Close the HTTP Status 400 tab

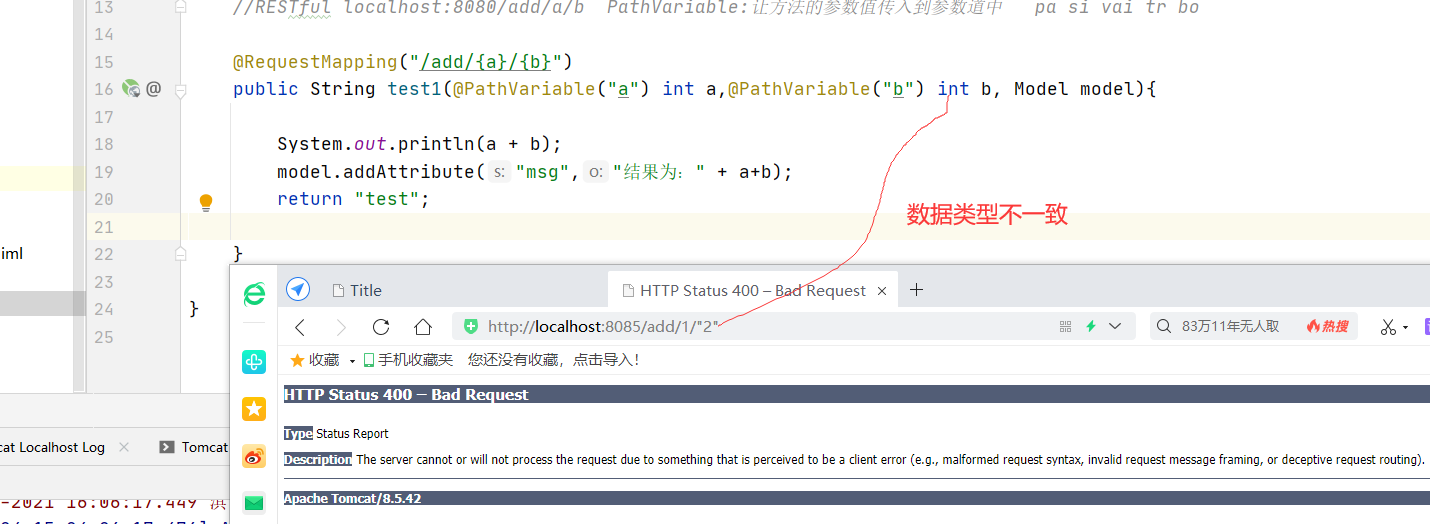(882, 291)
